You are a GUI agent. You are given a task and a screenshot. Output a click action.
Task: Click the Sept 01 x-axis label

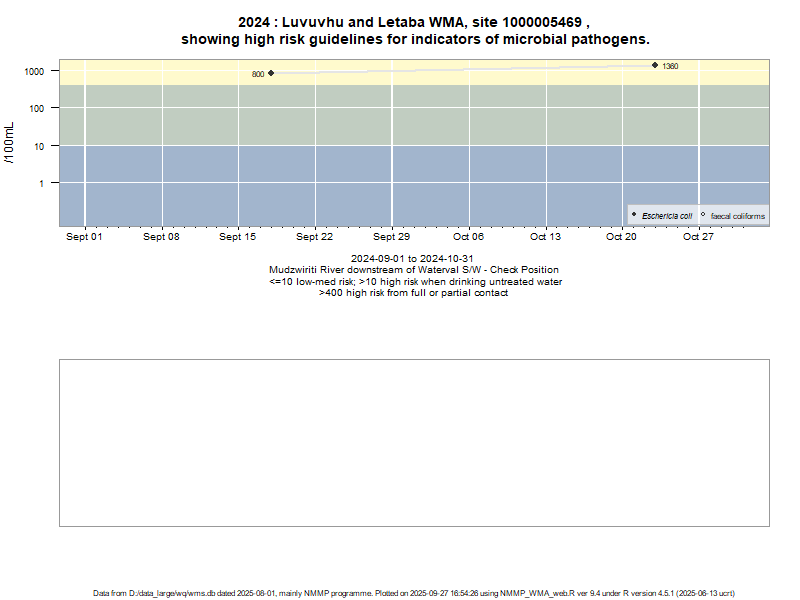coord(84,237)
